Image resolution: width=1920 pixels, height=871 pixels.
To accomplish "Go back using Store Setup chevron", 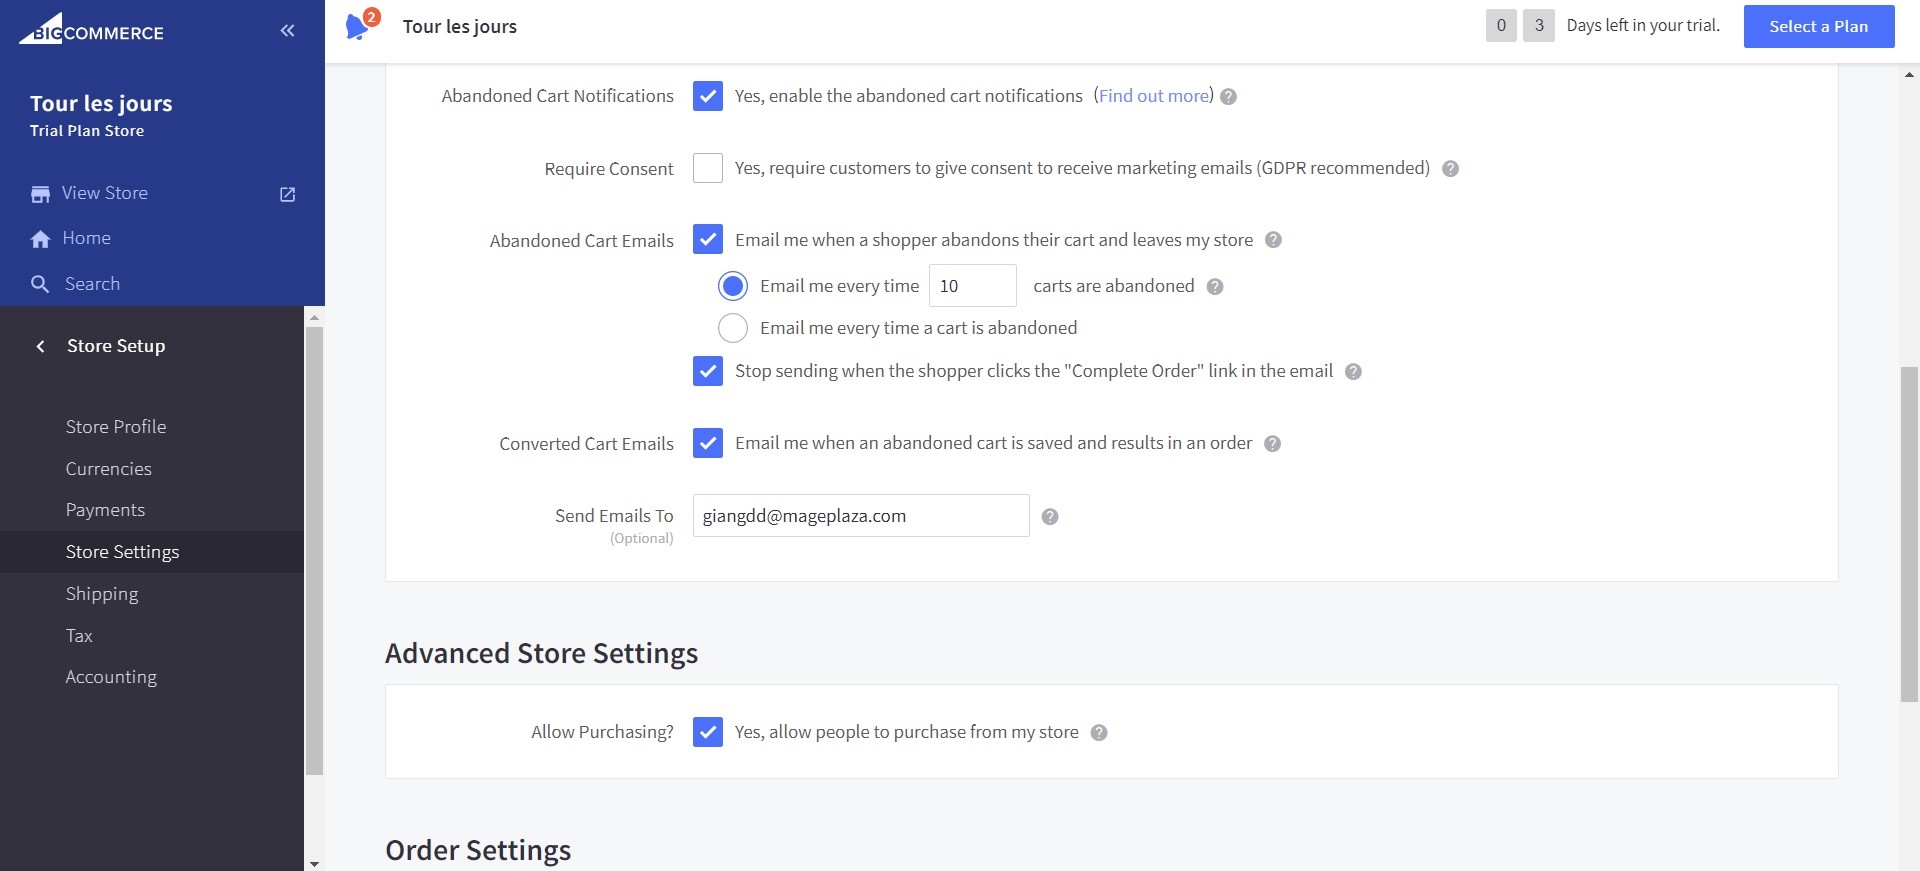I will click(40, 346).
